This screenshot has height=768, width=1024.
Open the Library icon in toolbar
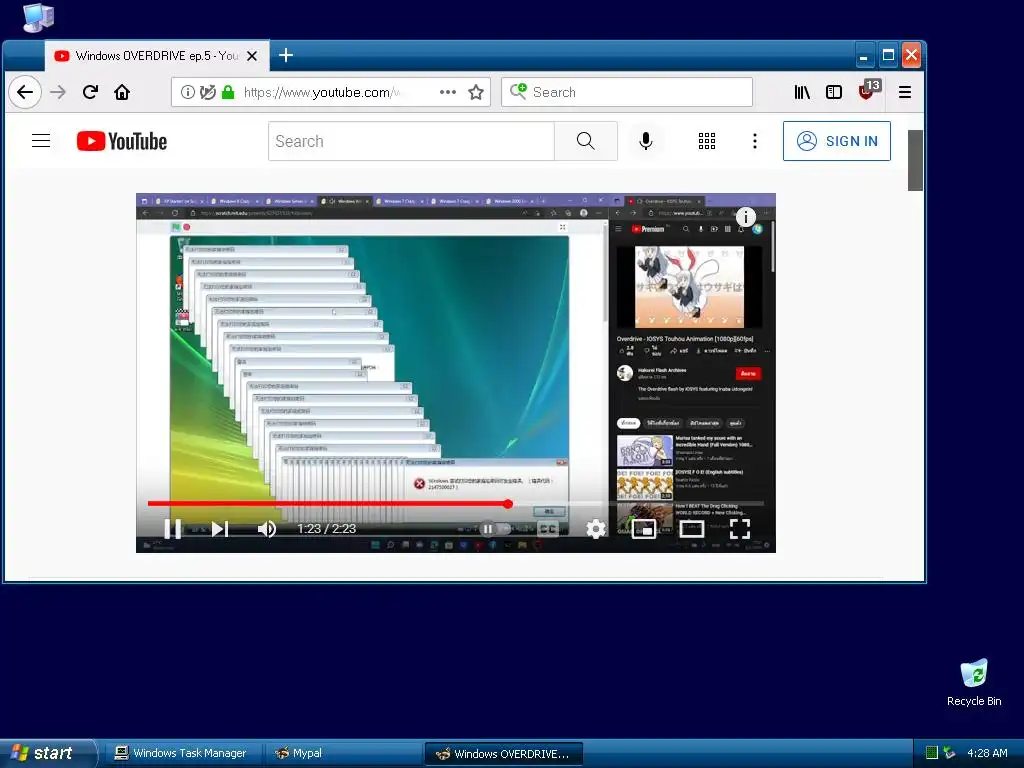click(802, 92)
